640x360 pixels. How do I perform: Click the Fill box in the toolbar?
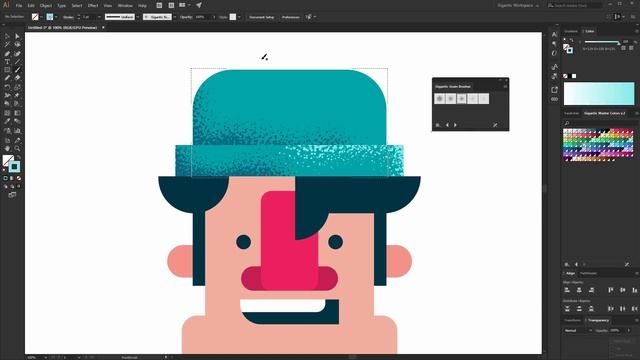point(8,160)
